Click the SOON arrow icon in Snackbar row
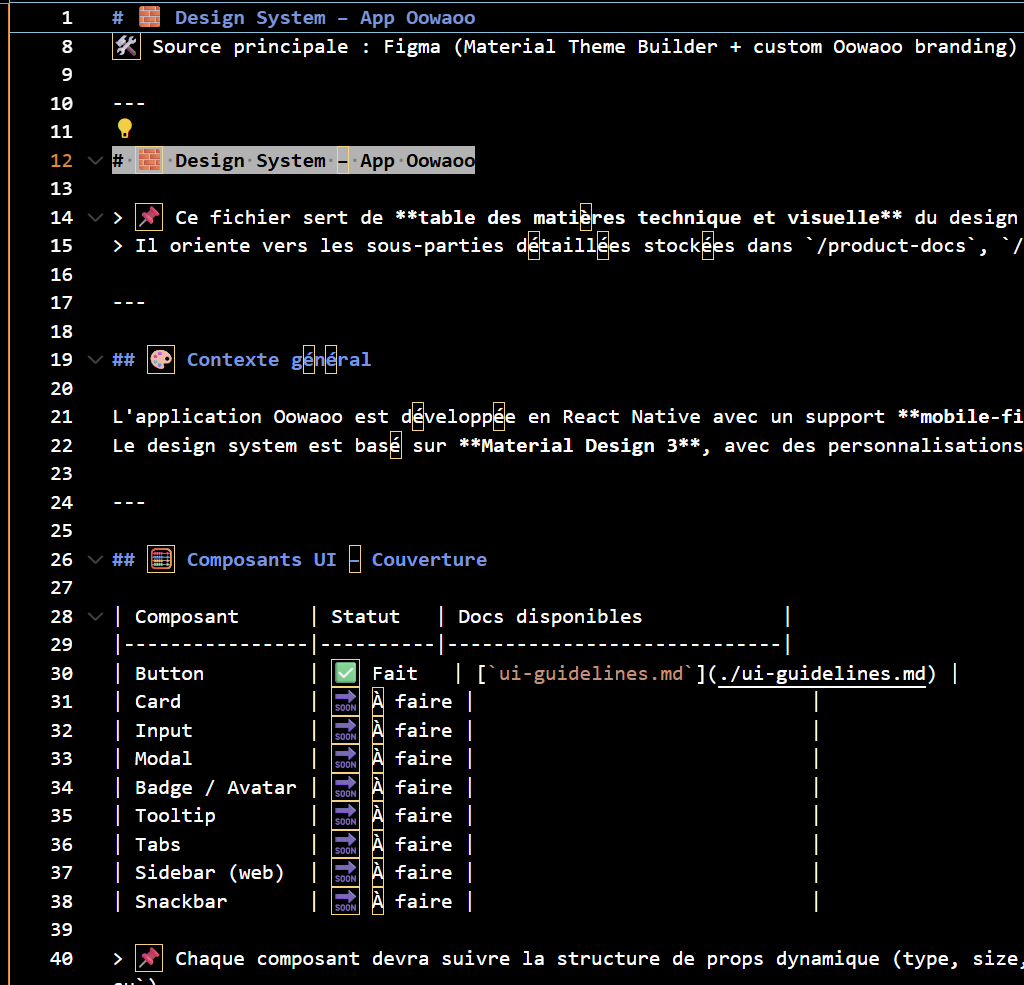This screenshot has height=985, width=1024. tap(346, 902)
